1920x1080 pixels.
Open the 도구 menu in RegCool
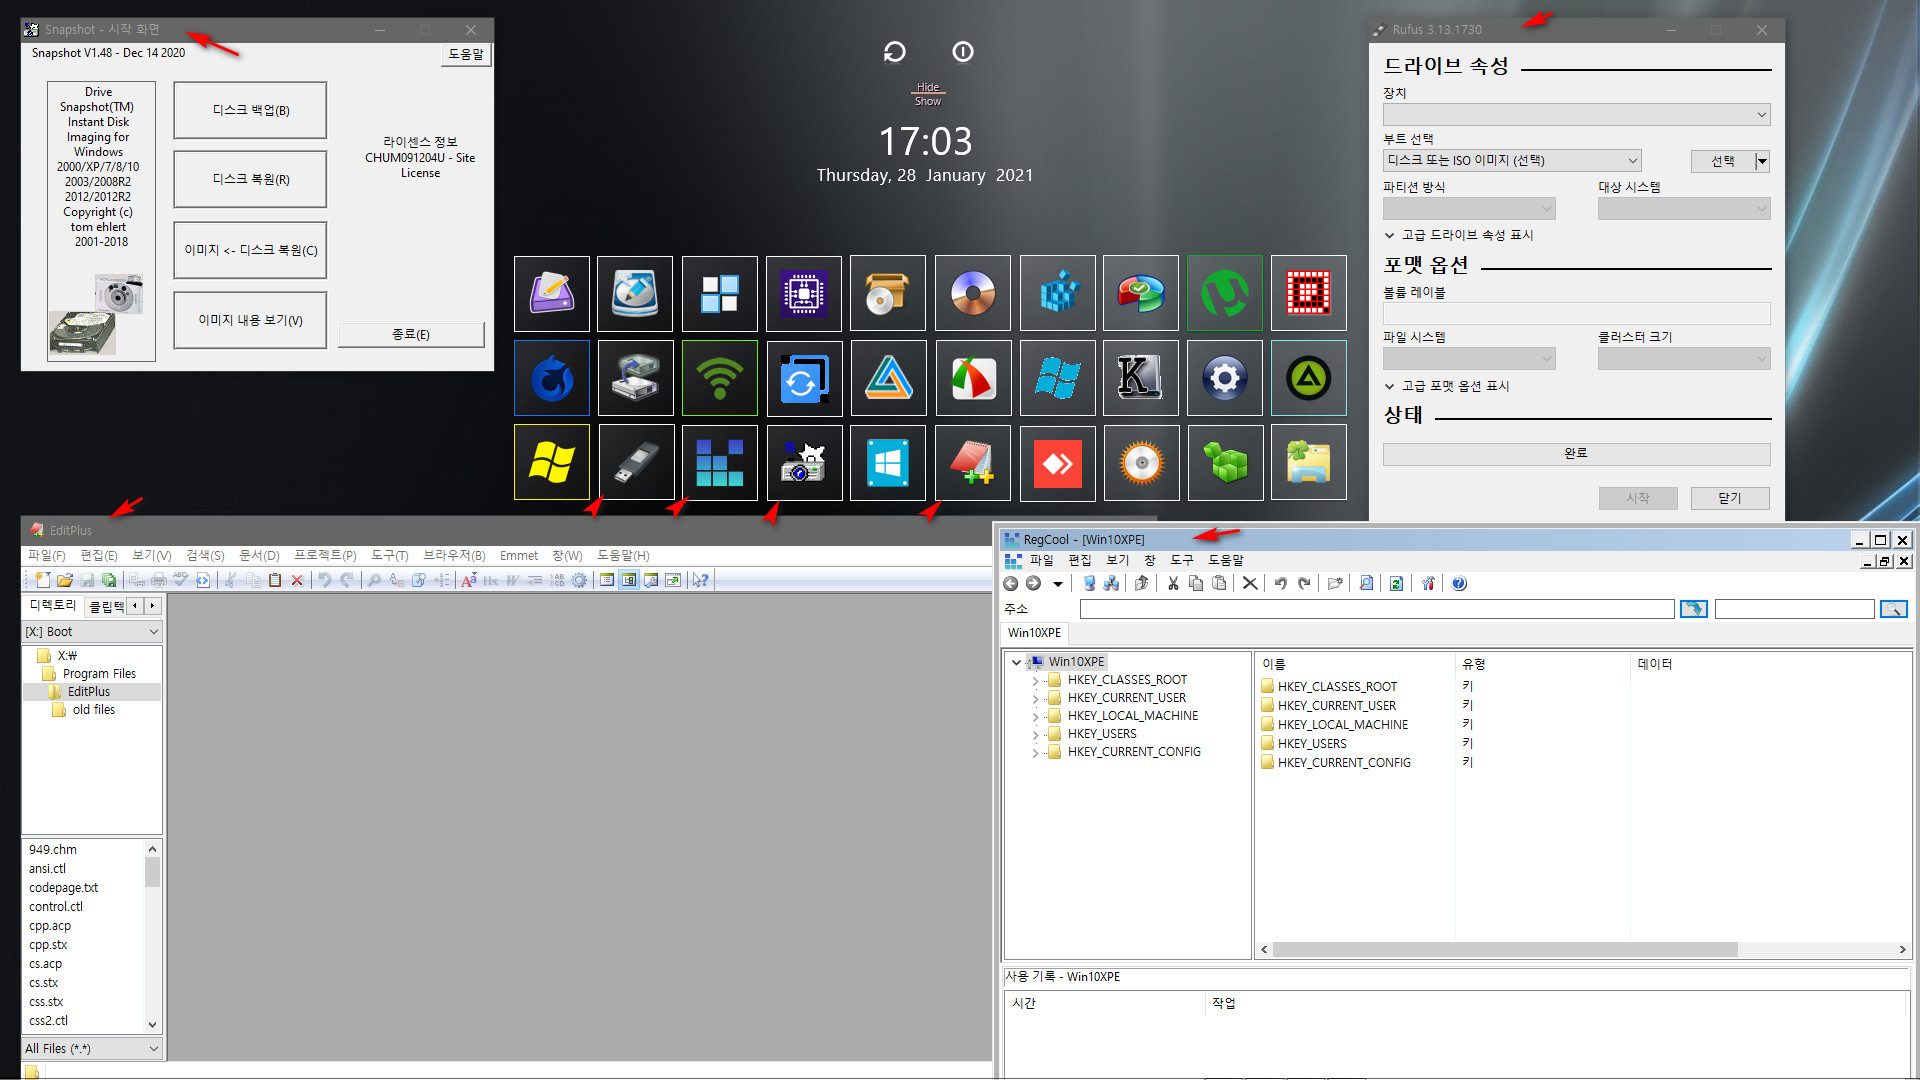tap(1182, 561)
